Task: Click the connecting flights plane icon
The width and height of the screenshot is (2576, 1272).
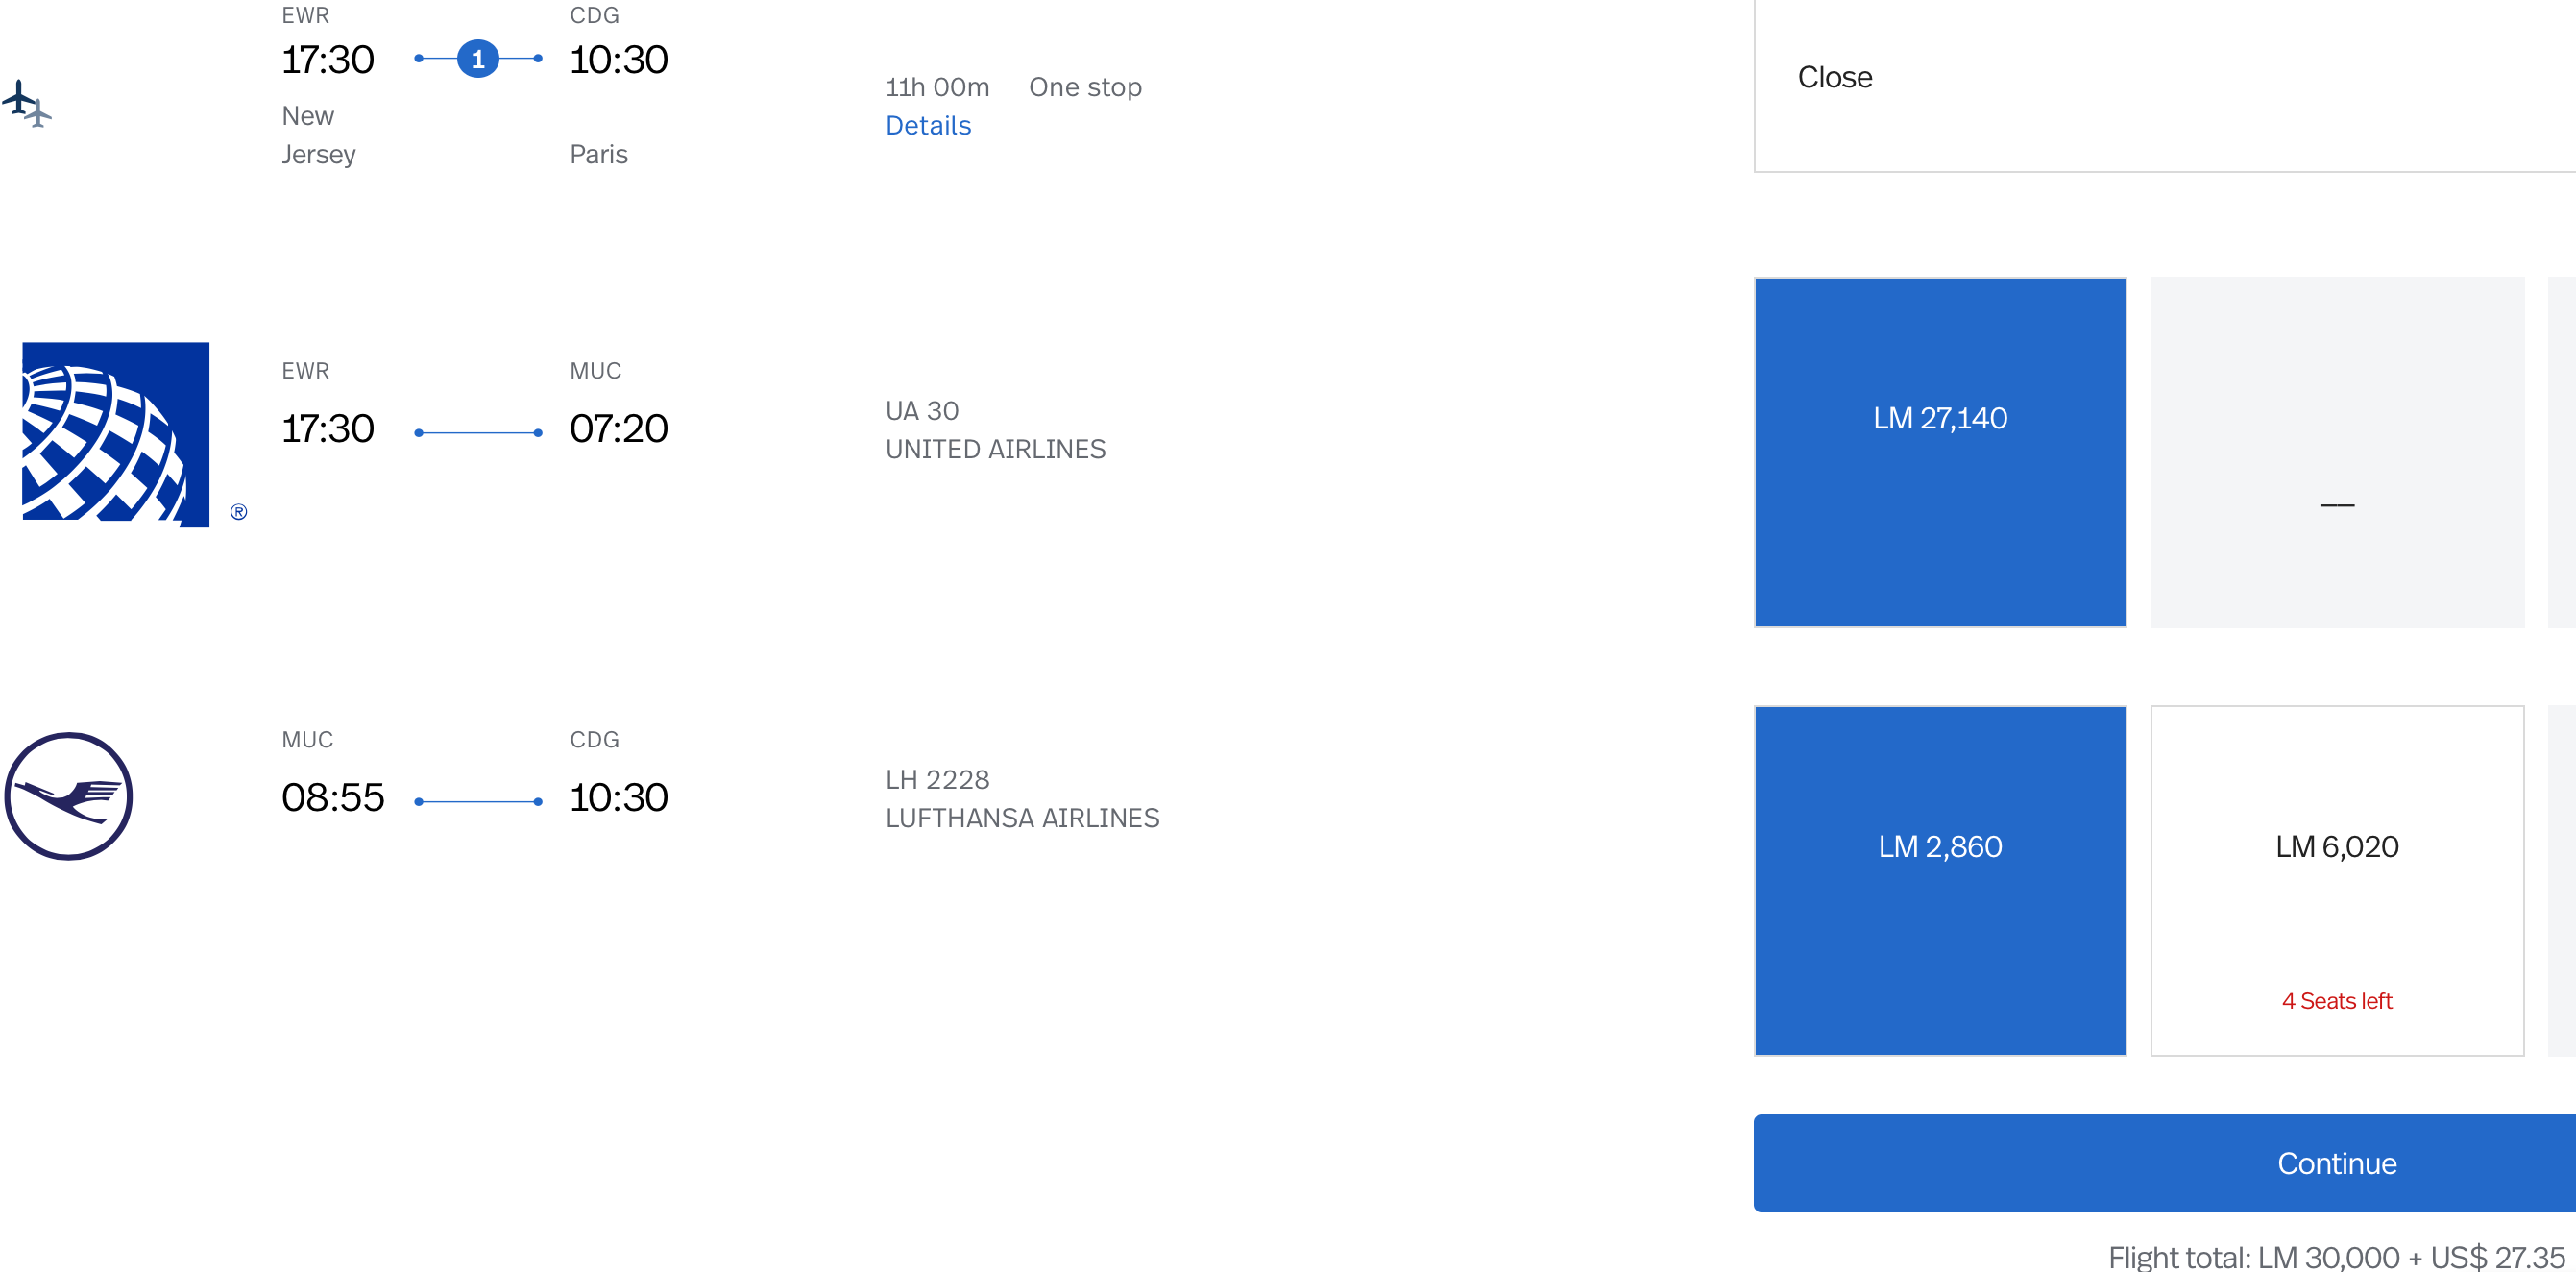Action: [27, 103]
